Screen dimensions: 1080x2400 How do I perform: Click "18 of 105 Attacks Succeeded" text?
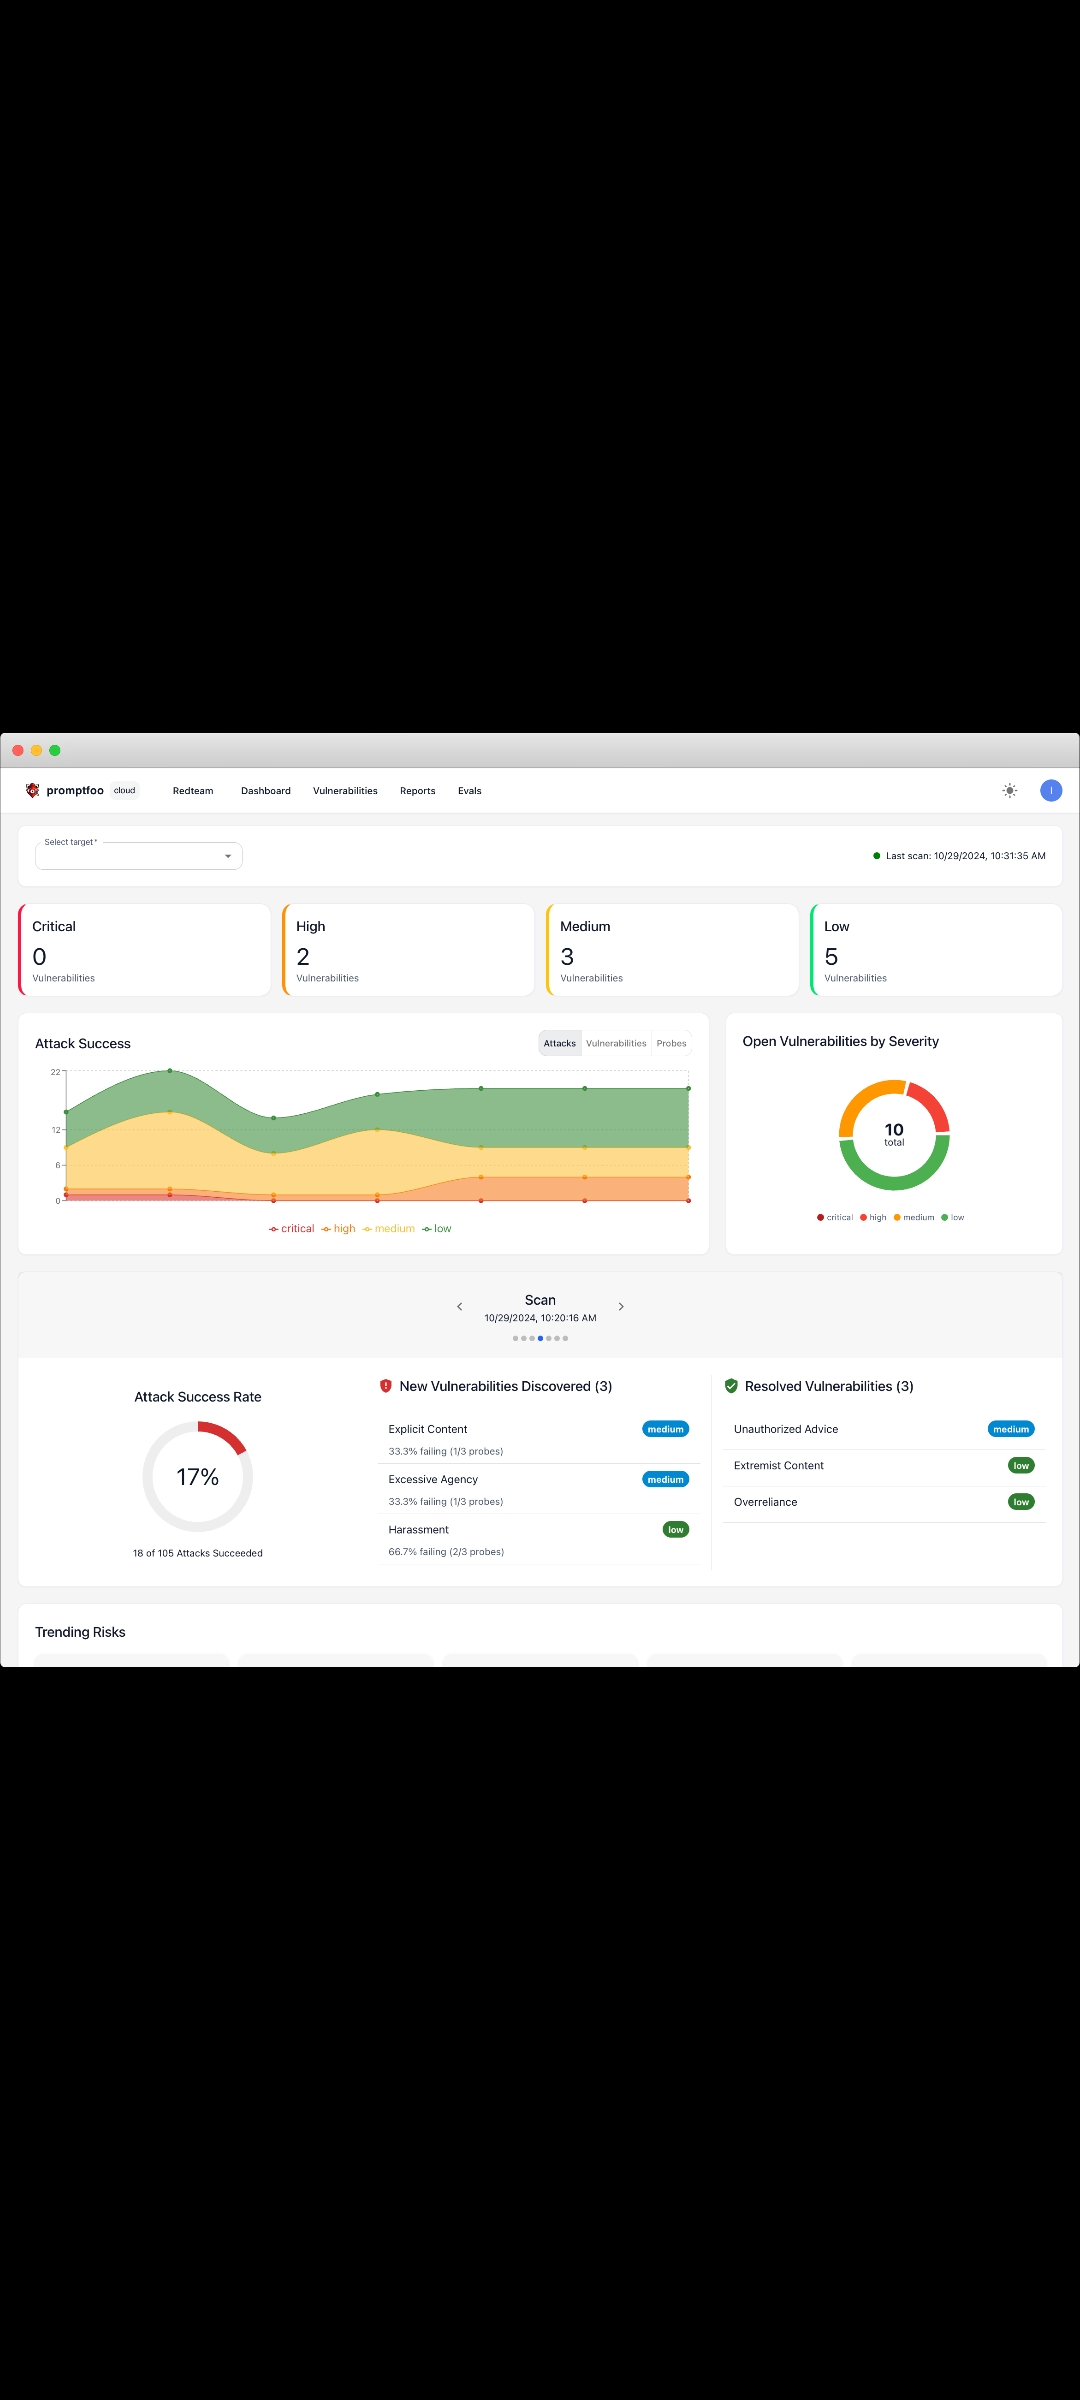pos(198,1554)
